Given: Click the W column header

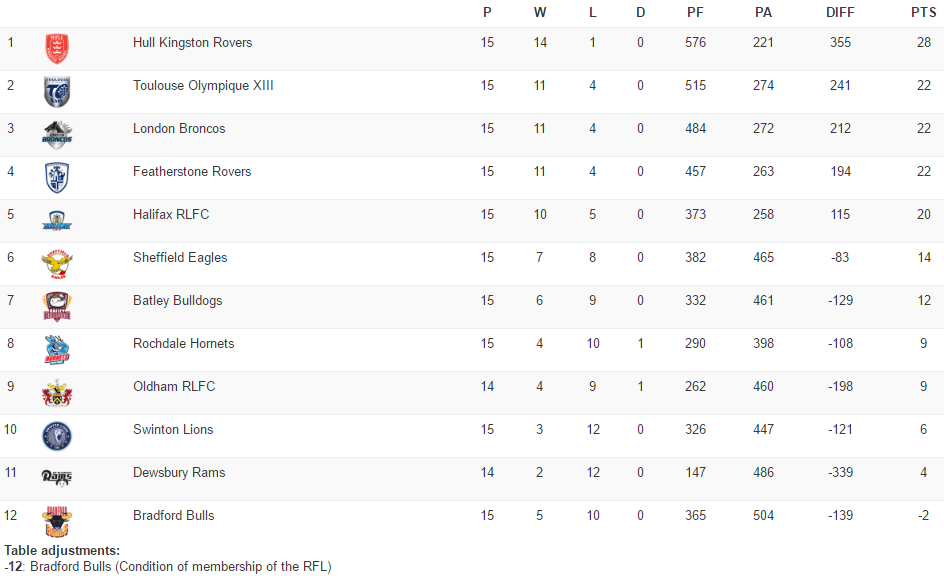Looking at the screenshot, I should [x=540, y=12].
